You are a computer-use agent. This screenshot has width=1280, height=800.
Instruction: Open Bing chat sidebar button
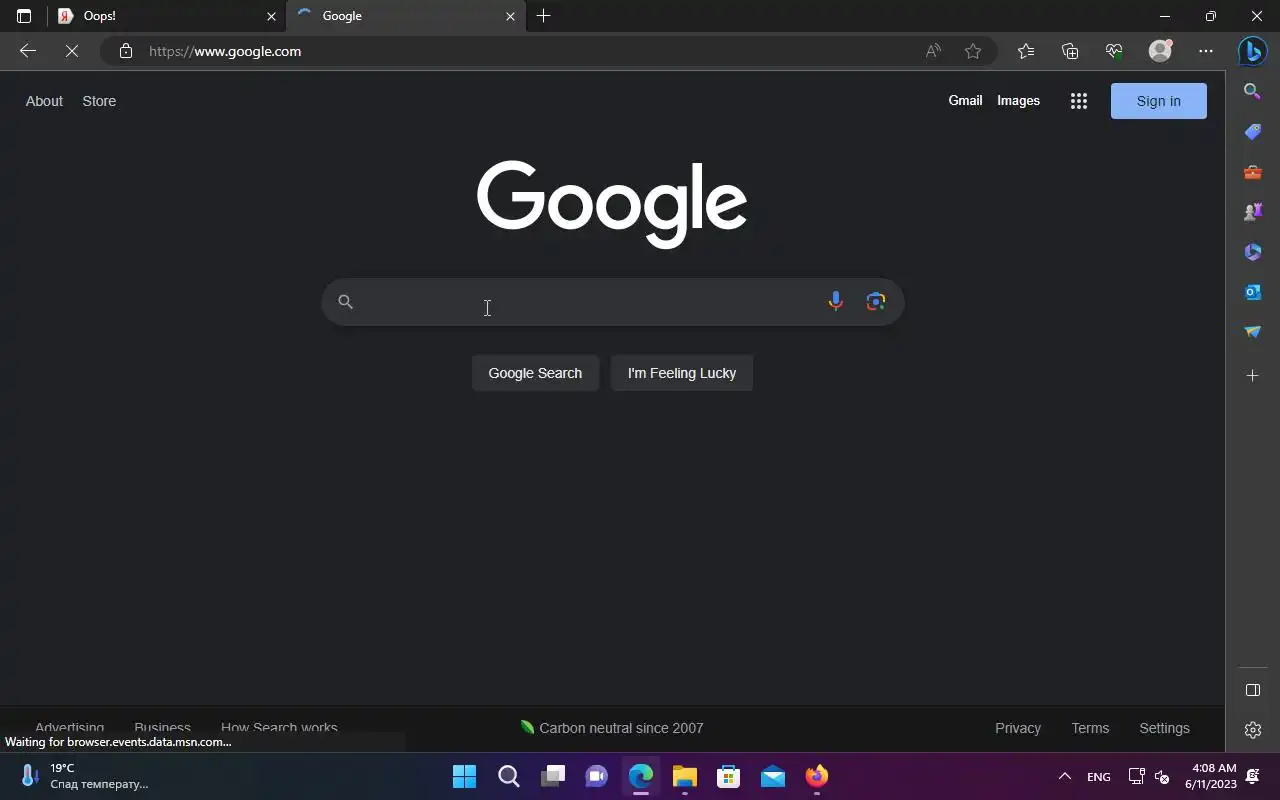point(1253,50)
